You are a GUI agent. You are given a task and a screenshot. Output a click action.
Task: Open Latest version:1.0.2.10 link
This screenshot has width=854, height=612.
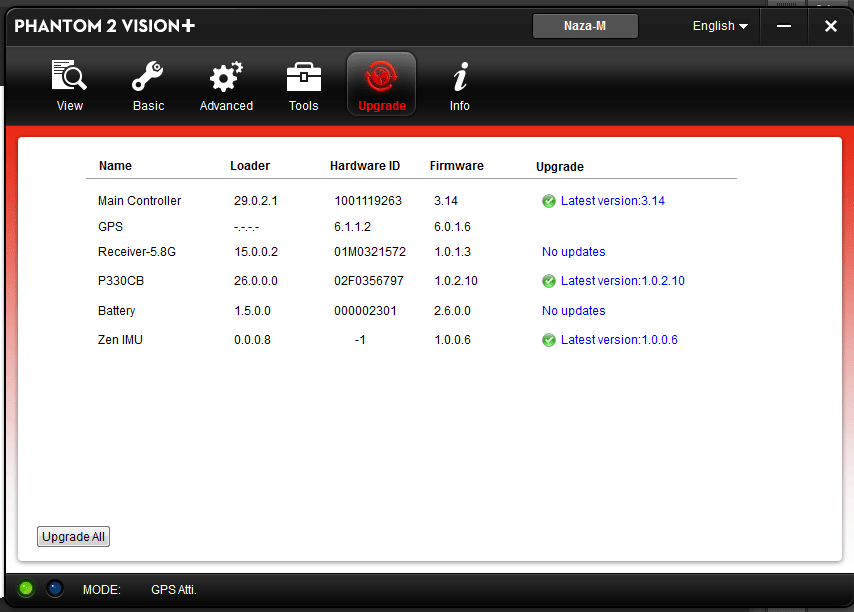click(x=623, y=281)
